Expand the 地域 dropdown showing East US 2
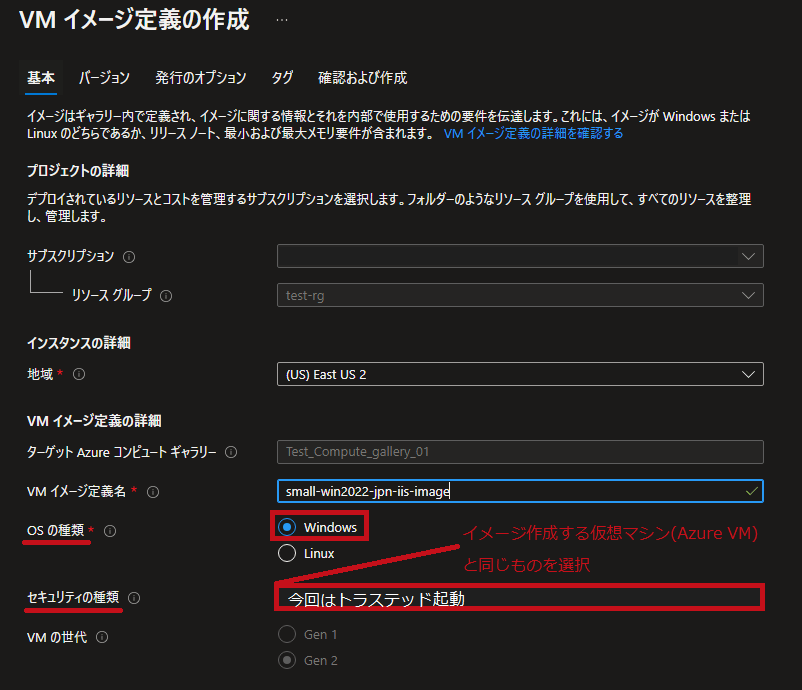Viewport: 802px width, 690px height. (520, 374)
